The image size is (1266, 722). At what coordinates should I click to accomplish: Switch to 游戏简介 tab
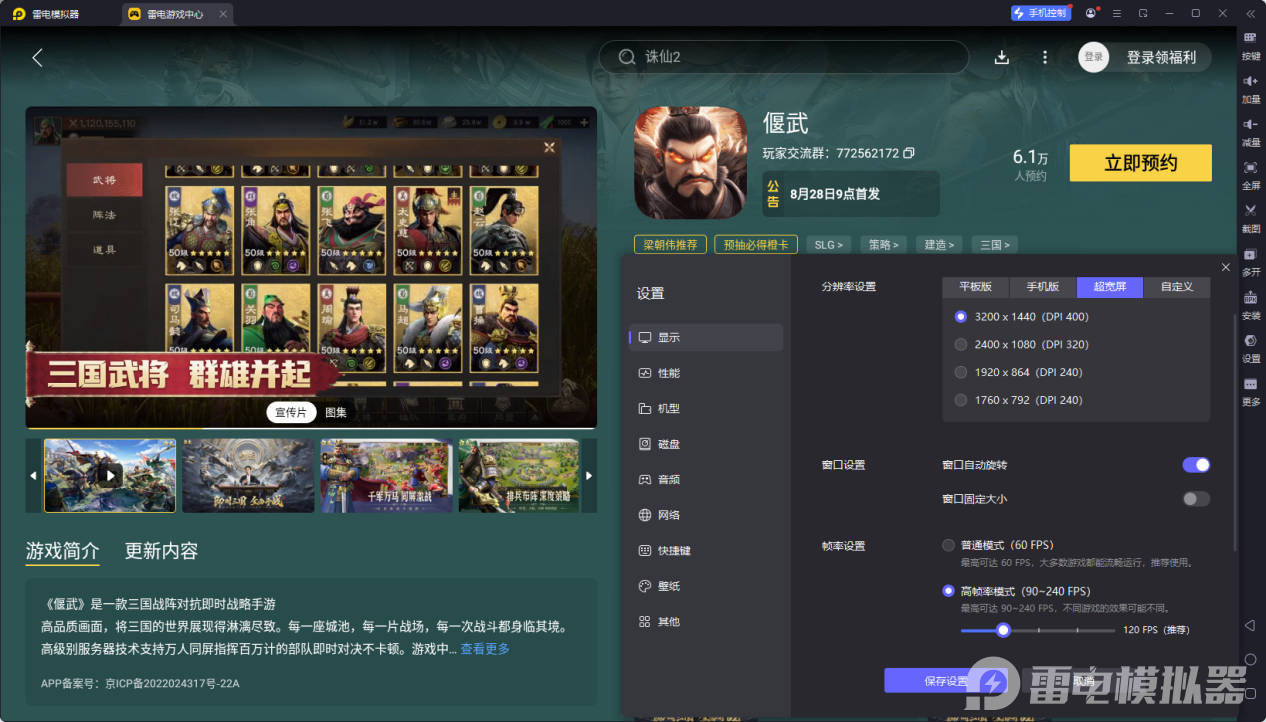(x=62, y=551)
